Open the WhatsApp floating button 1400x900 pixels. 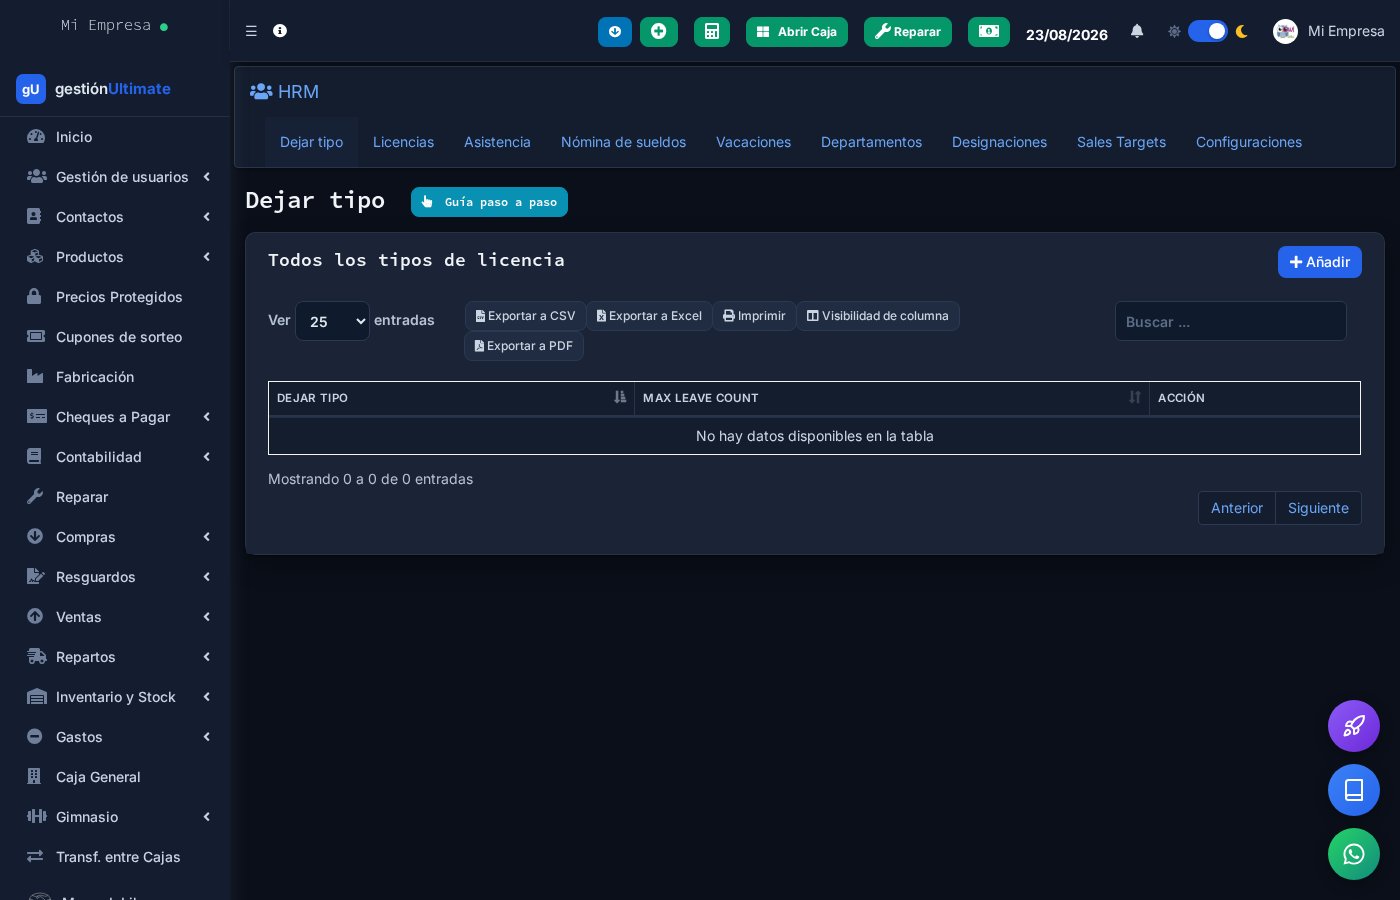[x=1354, y=854]
